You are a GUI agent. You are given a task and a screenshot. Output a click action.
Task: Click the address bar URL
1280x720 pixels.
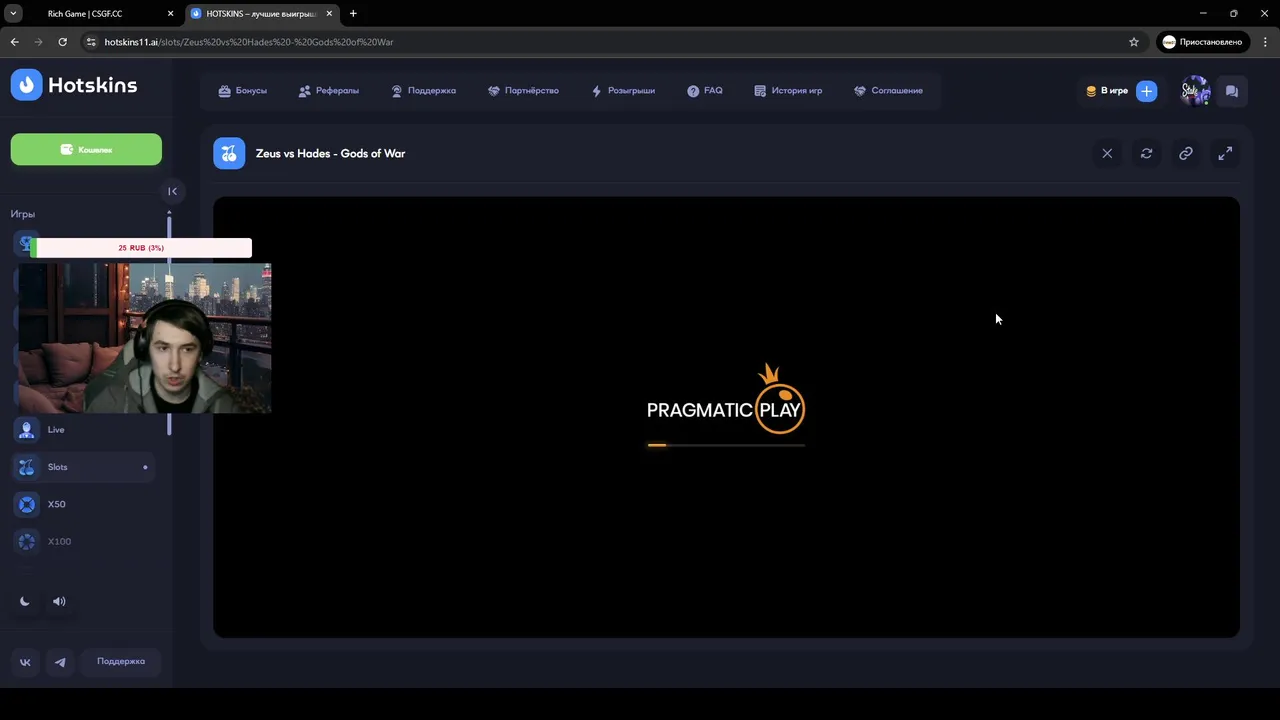click(x=249, y=42)
